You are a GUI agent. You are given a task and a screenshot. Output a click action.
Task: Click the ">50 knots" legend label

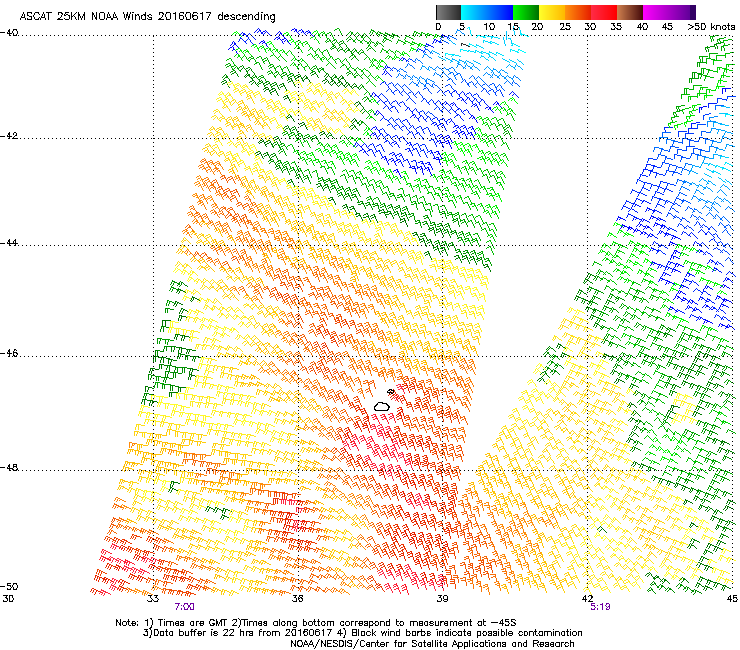coord(711,27)
